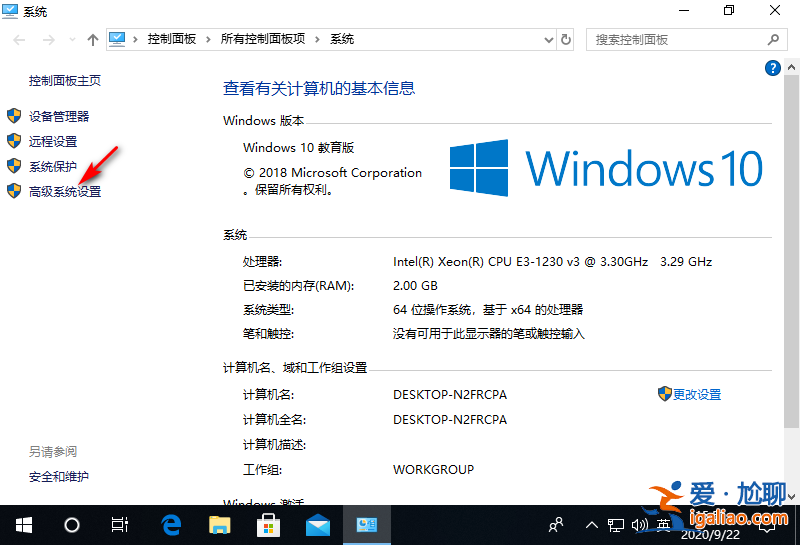Open Task View on taskbar
This screenshot has width=800, height=545.
(x=119, y=525)
